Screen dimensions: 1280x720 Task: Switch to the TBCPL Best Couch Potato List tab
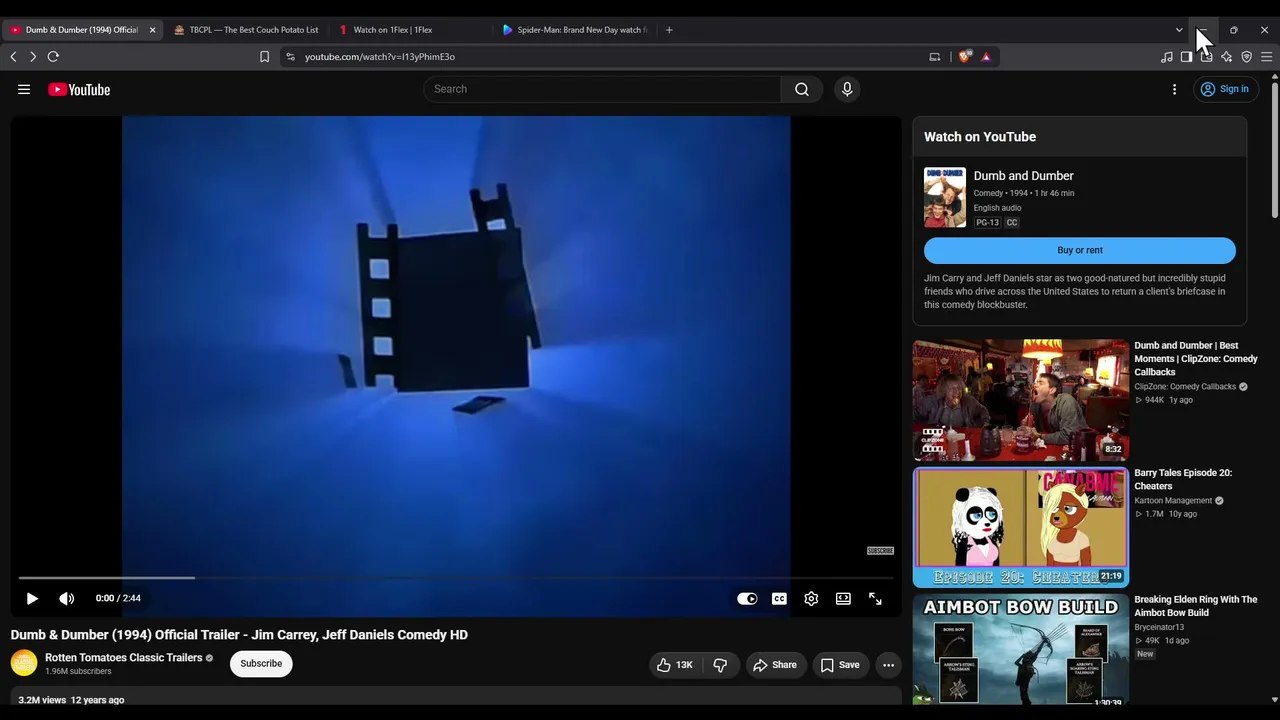point(246,30)
